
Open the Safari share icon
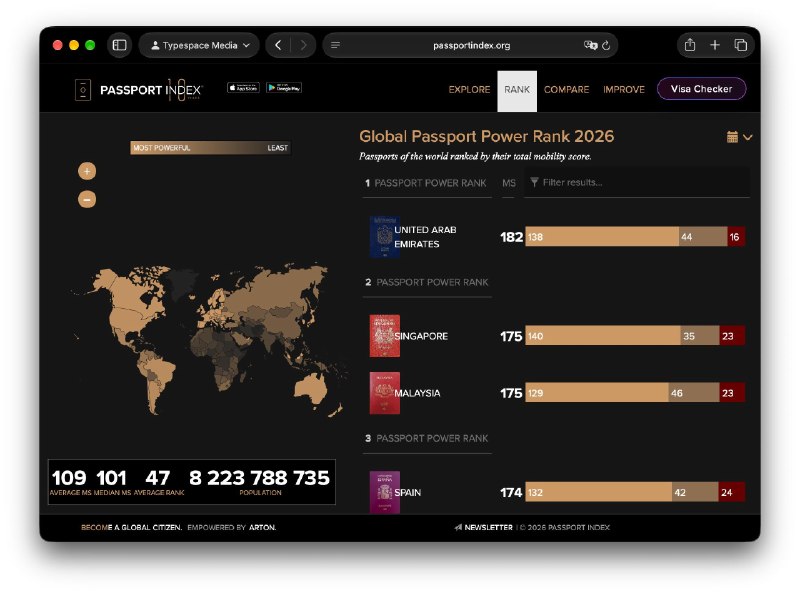coord(690,45)
